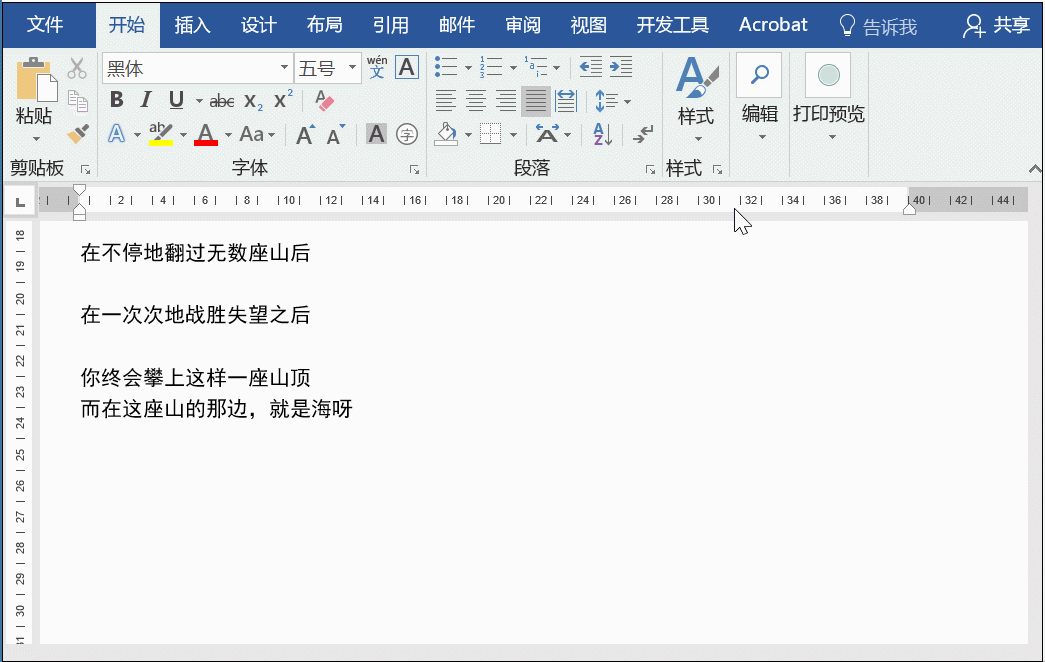Screen dimensions: 1045x662
Task: Toggle Bold formatting
Action: tap(117, 100)
